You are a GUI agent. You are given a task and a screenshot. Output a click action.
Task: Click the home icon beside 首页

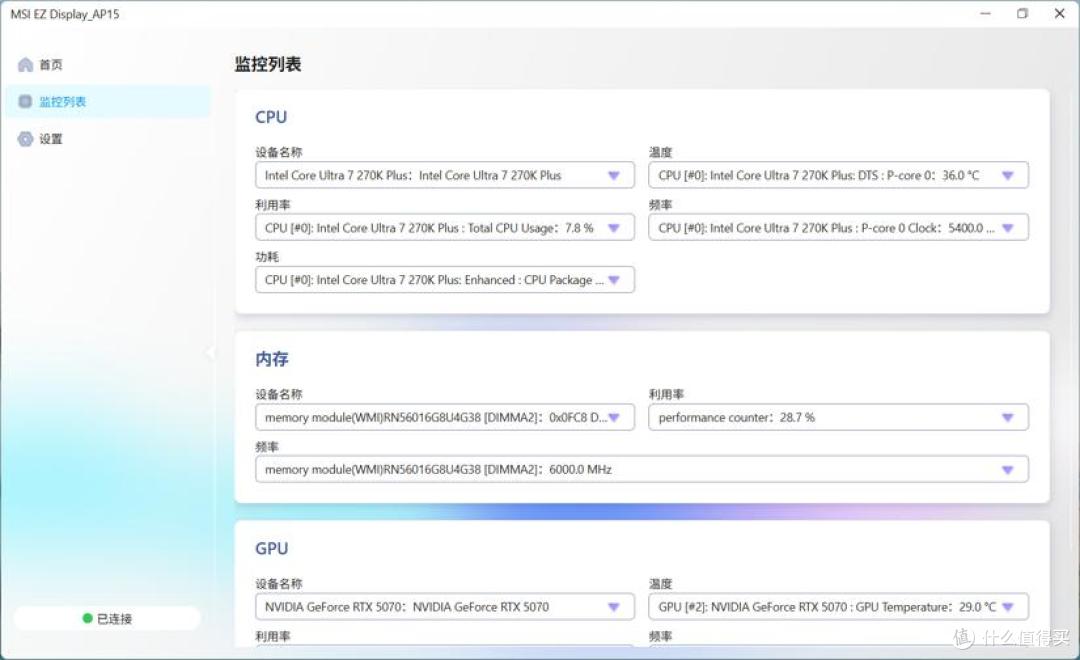(25, 65)
